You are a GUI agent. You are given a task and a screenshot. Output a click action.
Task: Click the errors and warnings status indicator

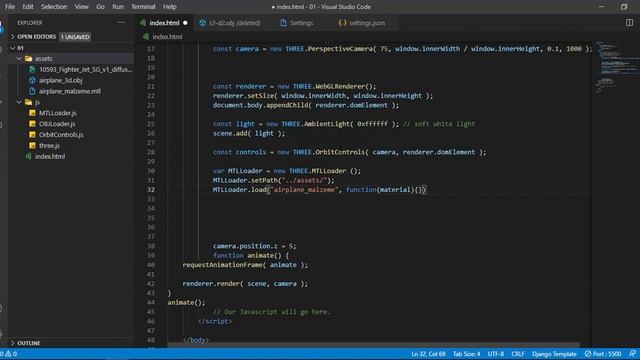coord(9,354)
